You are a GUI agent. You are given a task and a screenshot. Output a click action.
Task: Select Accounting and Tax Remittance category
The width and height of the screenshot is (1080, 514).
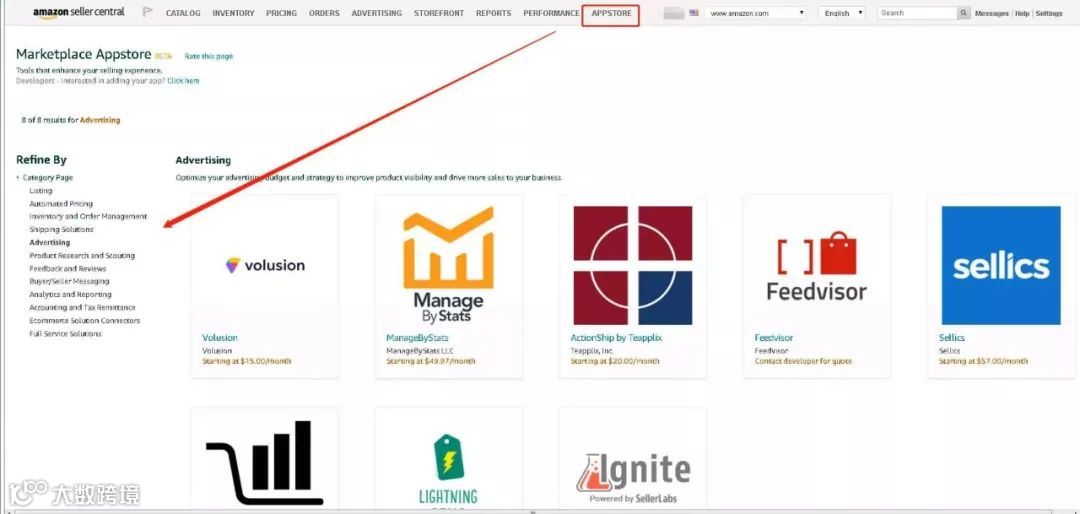(x=82, y=307)
